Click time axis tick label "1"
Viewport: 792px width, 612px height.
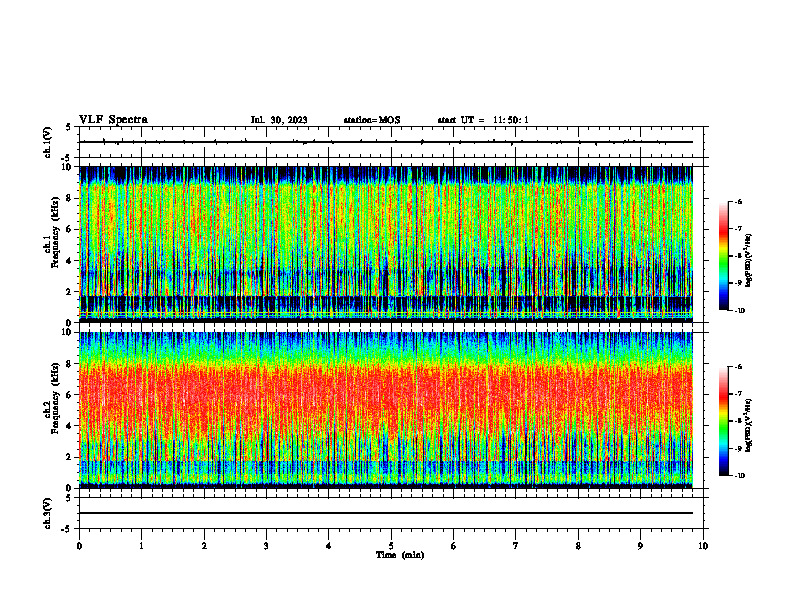click(141, 546)
